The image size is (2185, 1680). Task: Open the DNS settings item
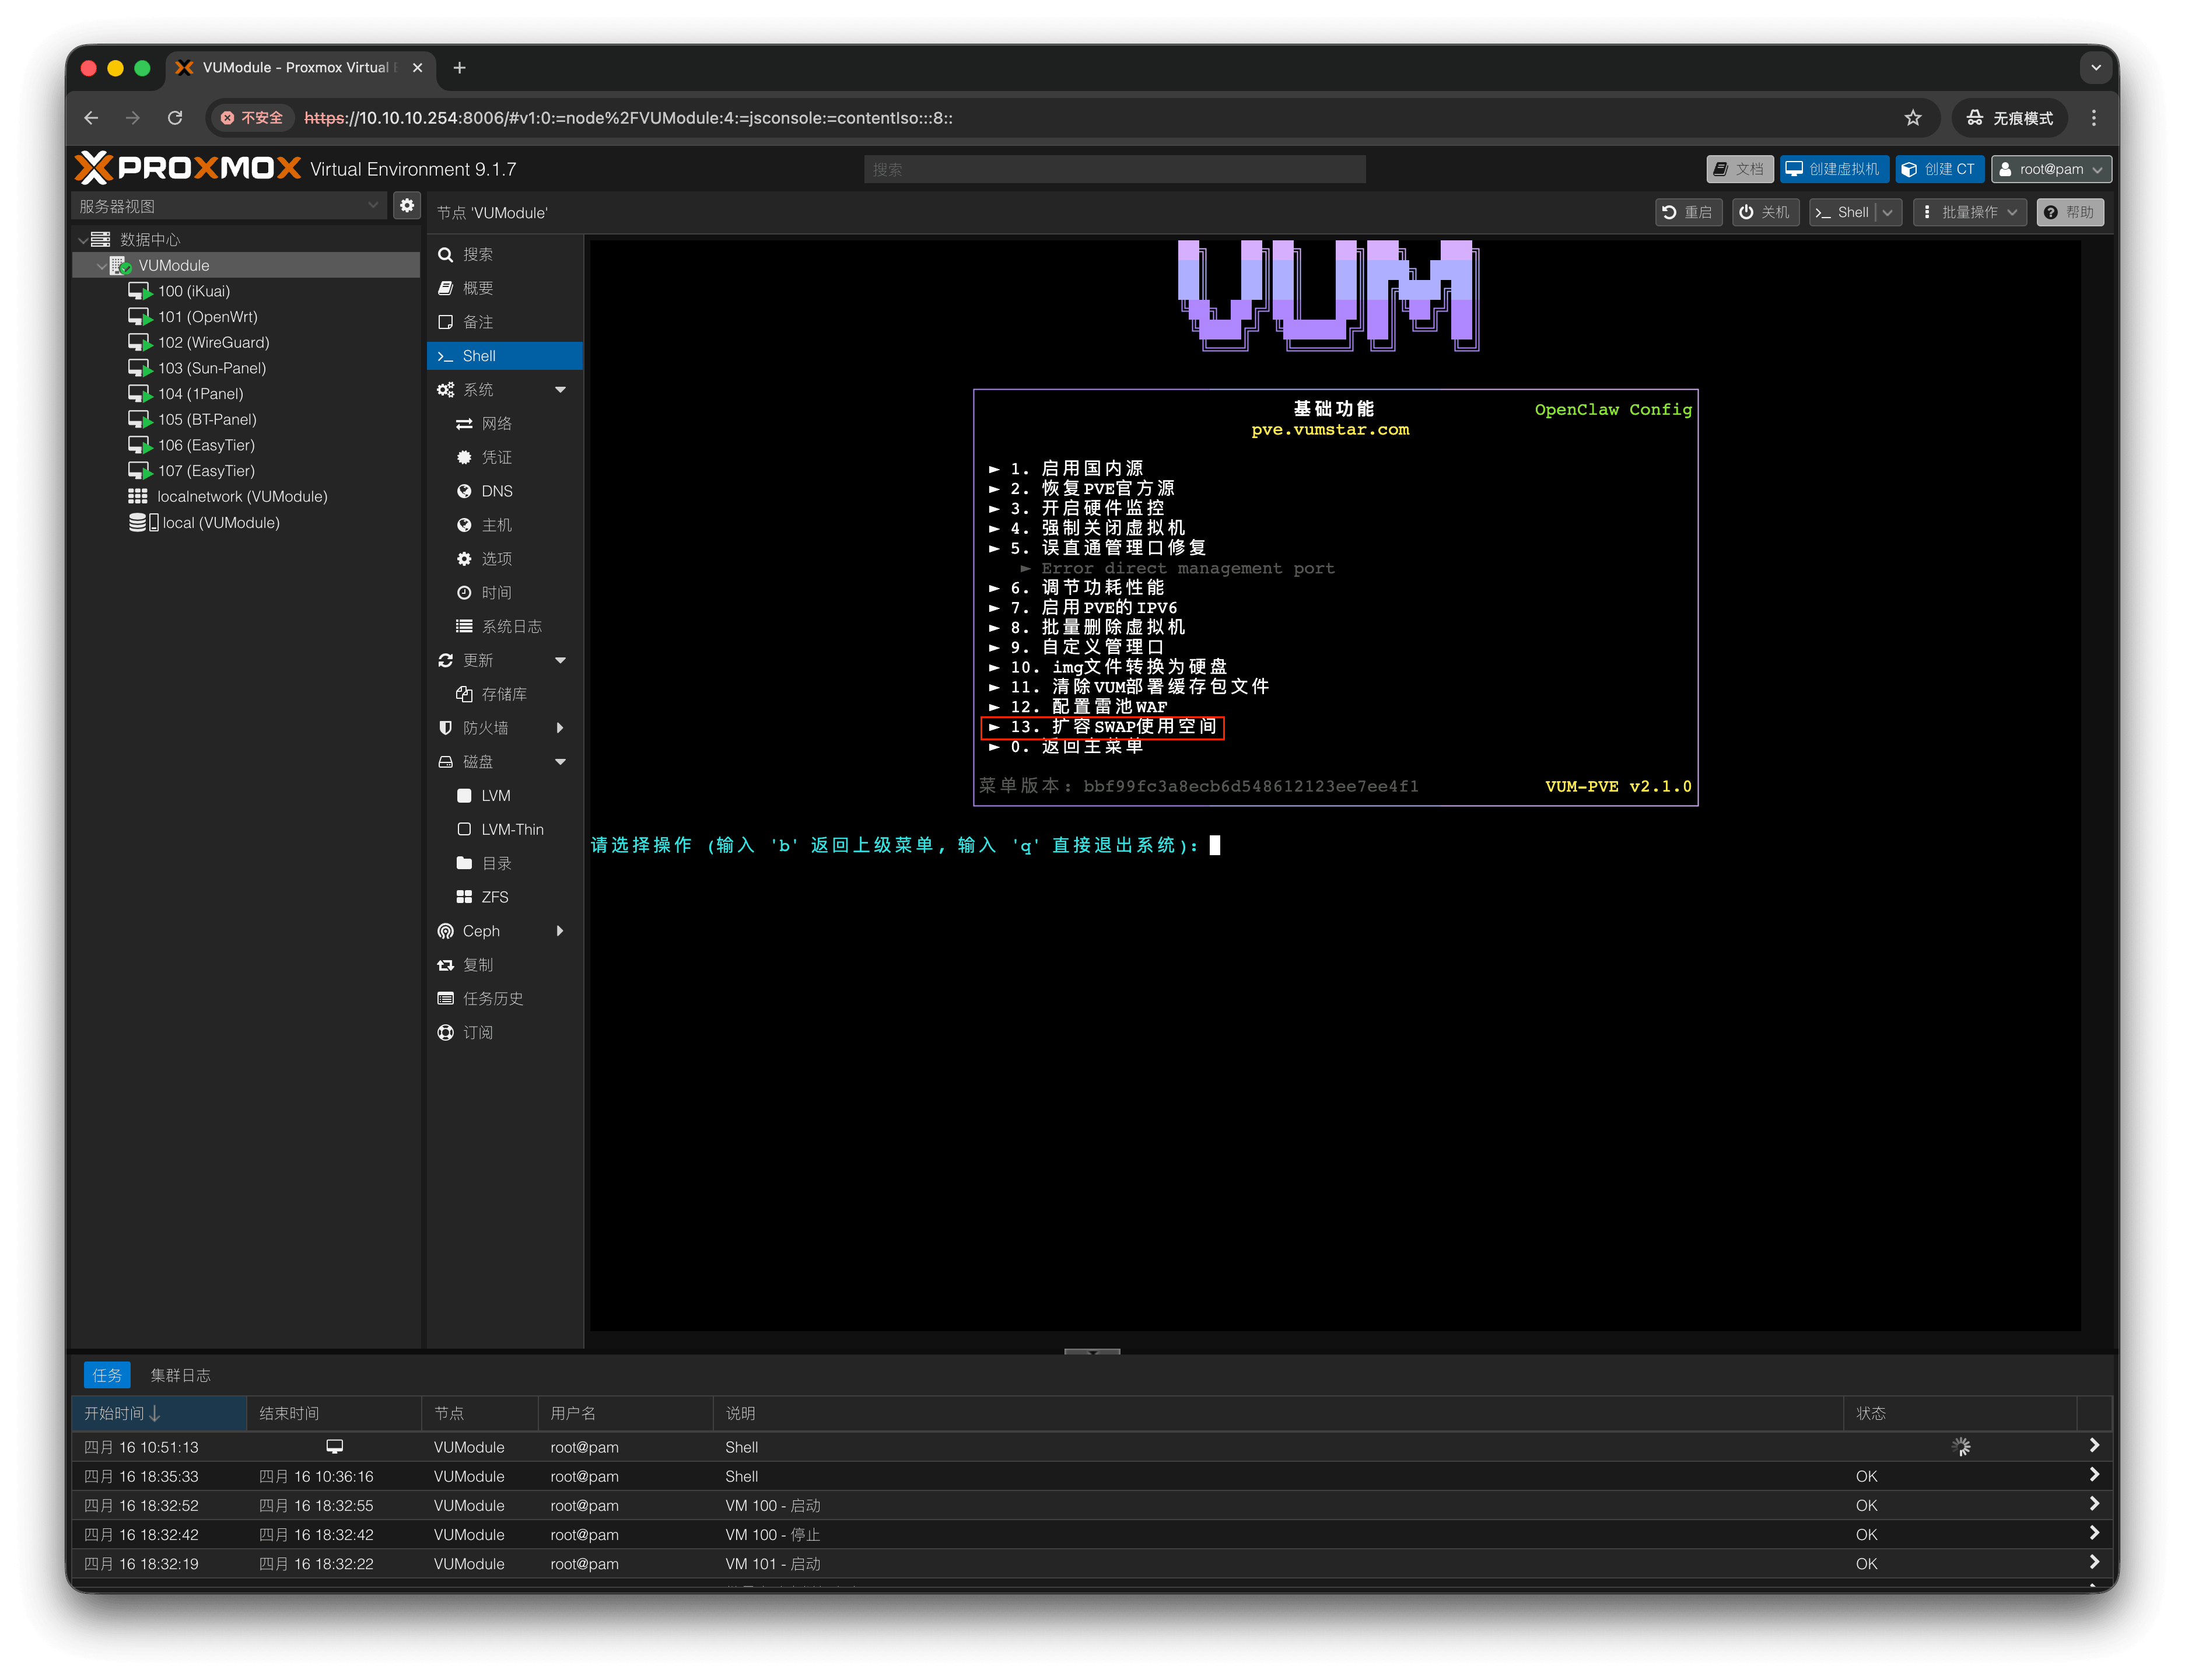pyautogui.click(x=505, y=491)
